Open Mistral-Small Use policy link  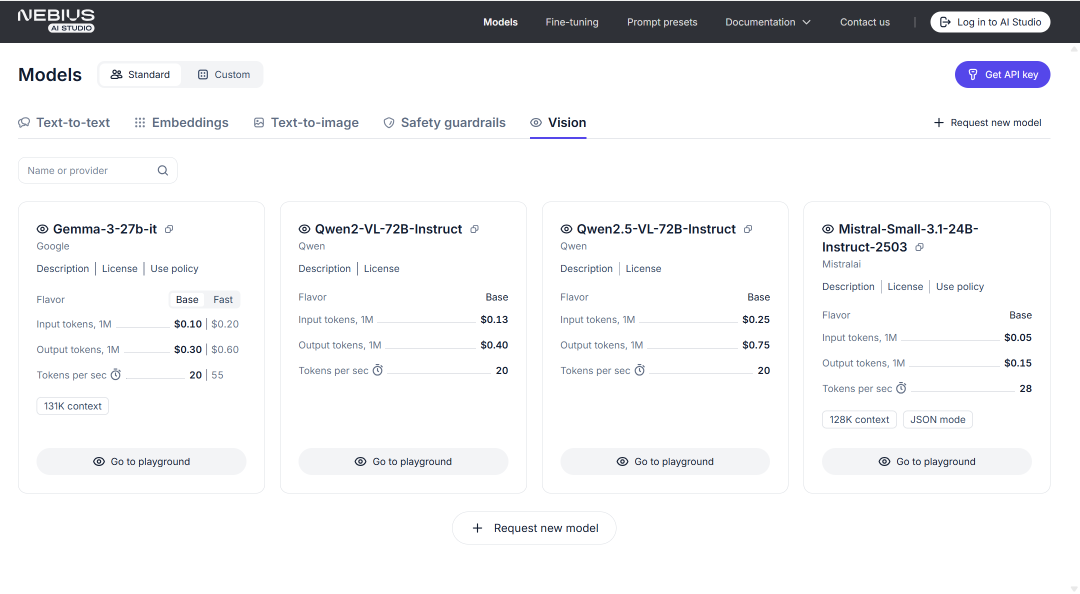coord(959,287)
